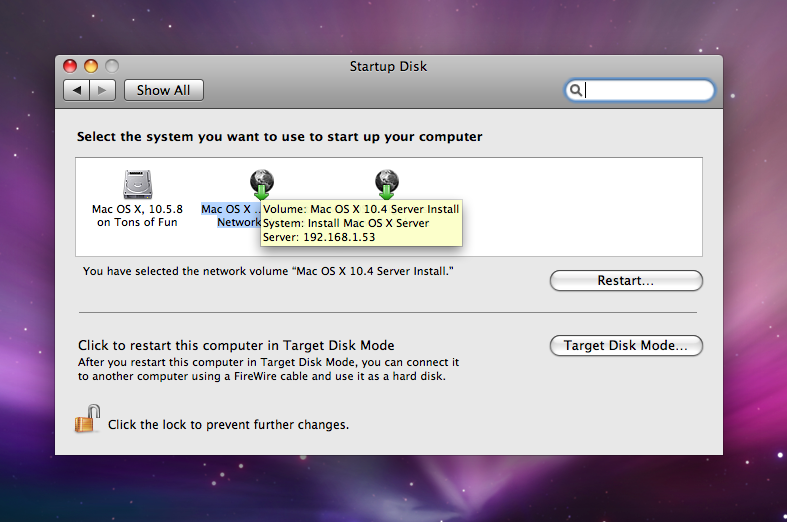Click the magnifying glass in the search field
787x522 pixels.
point(576,91)
